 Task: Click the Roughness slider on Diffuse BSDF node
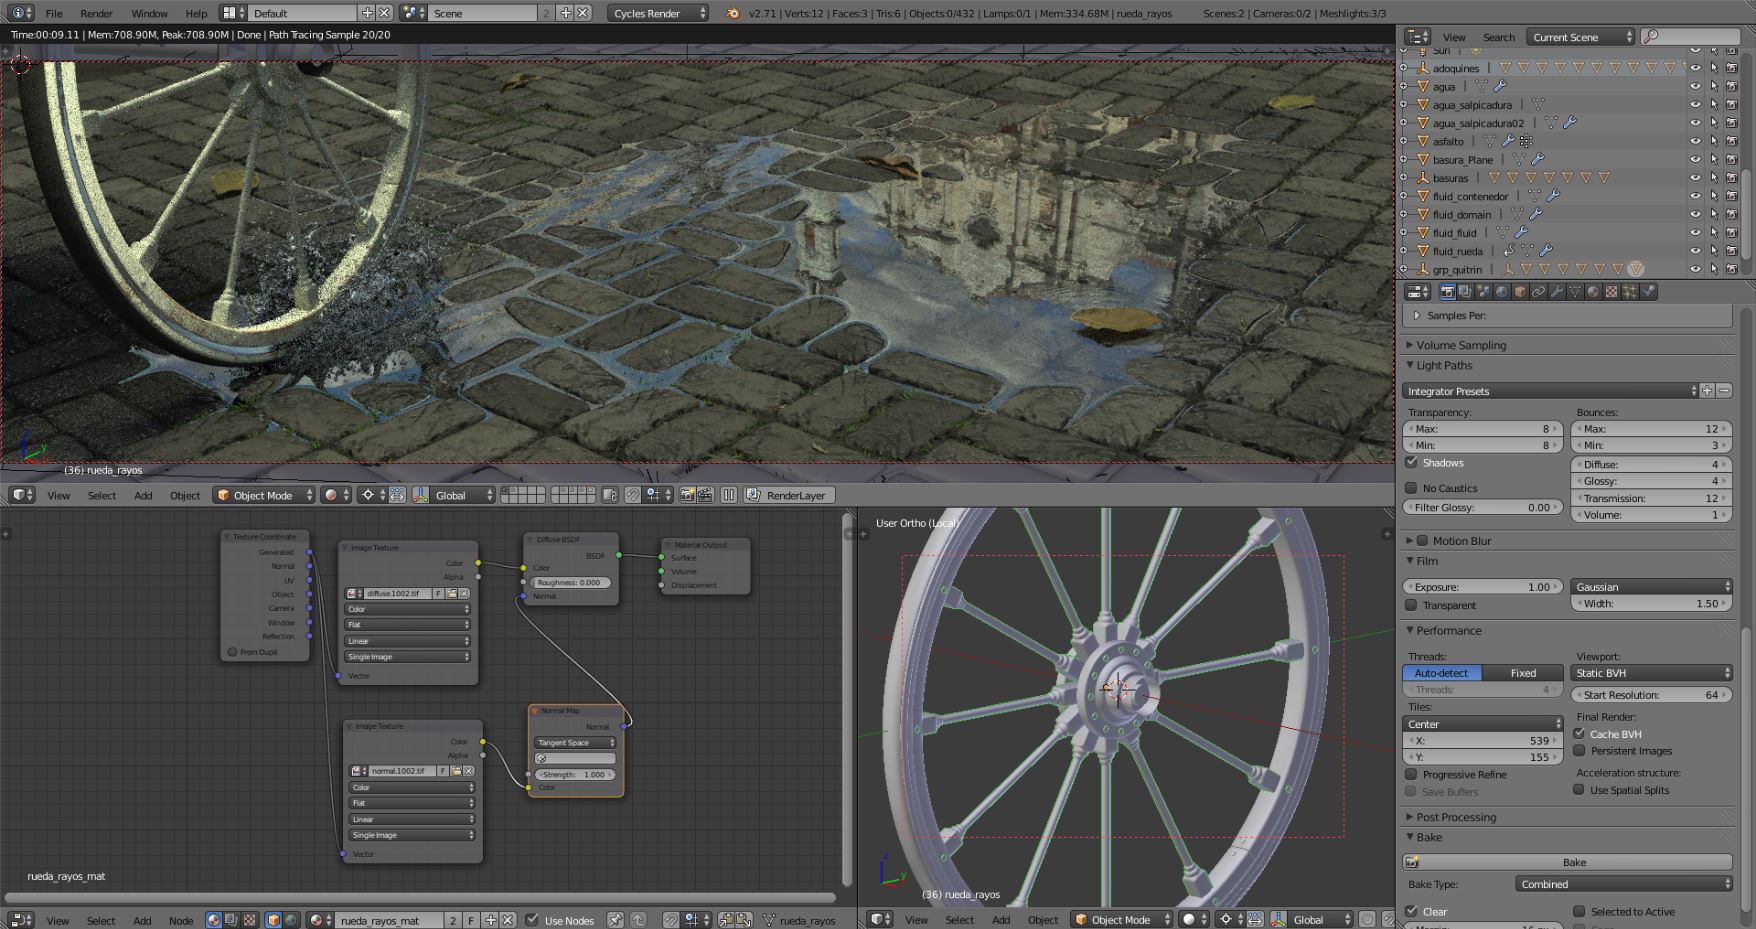pos(571,582)
